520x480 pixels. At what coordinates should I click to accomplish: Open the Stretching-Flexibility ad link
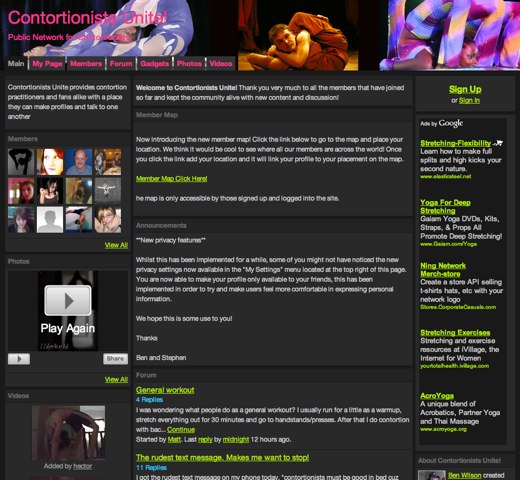coord(455,143)
